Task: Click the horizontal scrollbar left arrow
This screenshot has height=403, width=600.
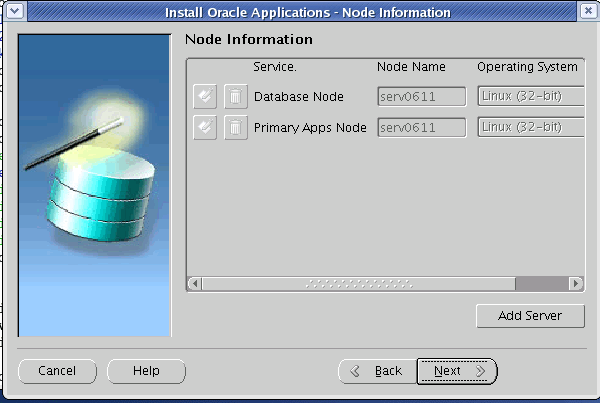Action: [x=195, y=284]
